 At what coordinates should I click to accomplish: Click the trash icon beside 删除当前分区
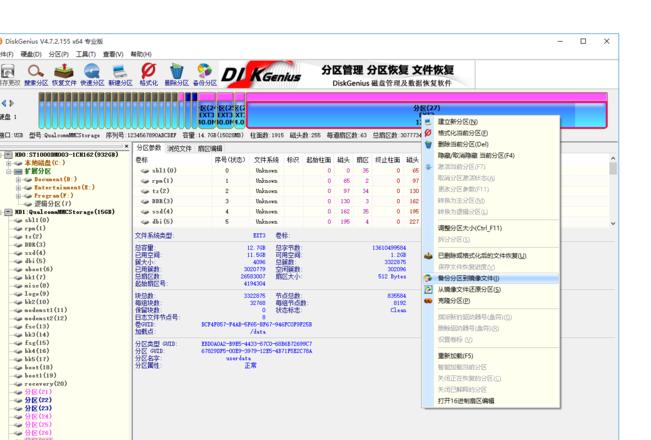click(428, 144)
